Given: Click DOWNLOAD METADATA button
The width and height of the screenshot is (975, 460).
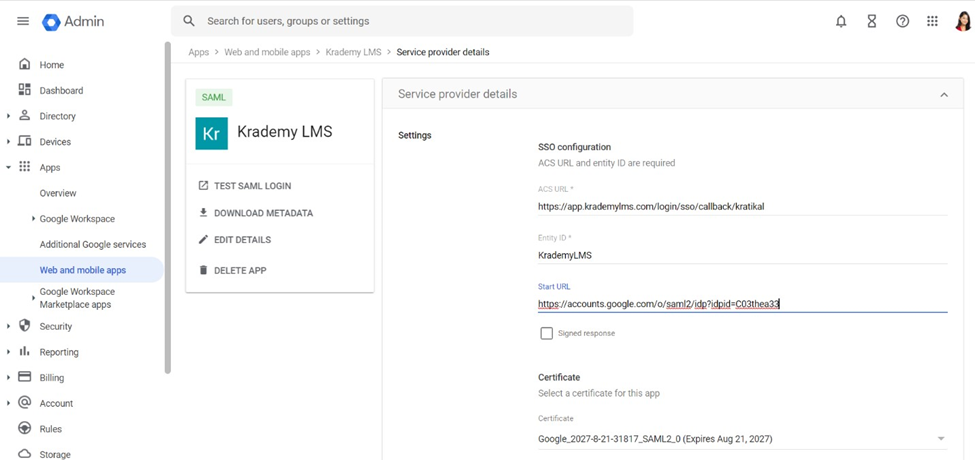Looking at the screenshot, I should coord(256,213).
